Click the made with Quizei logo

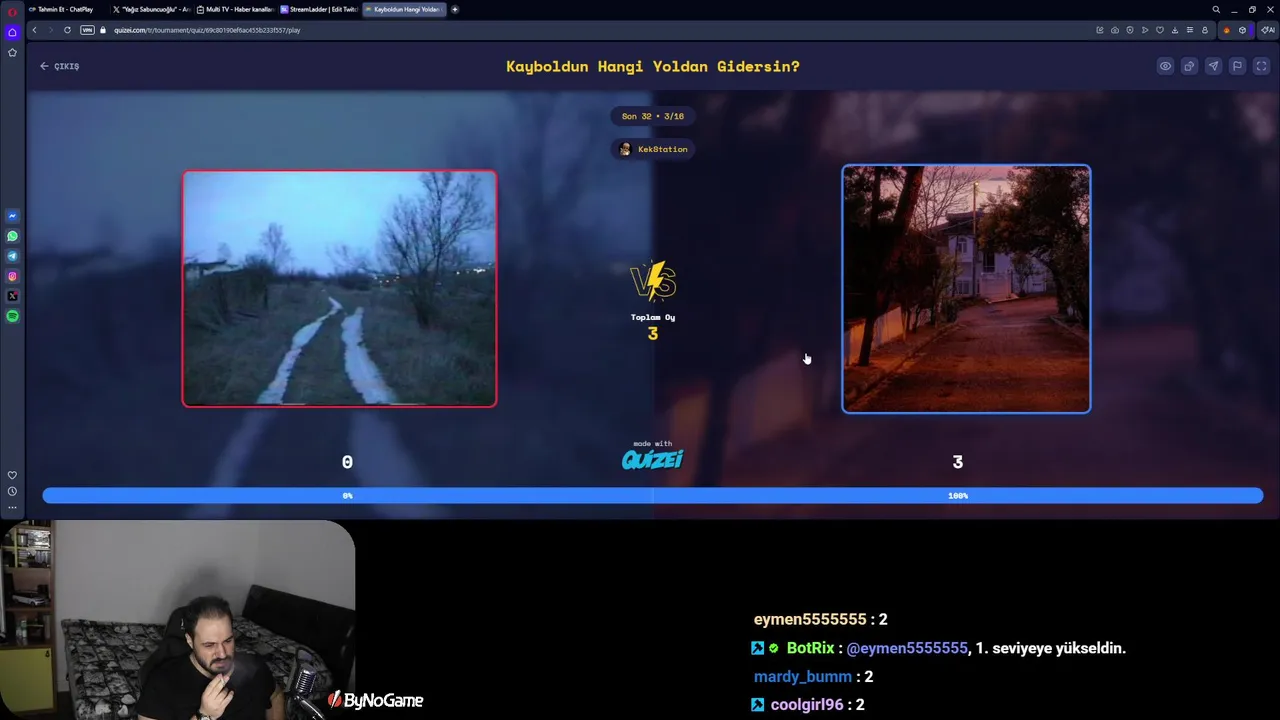(x=652, y=456)
